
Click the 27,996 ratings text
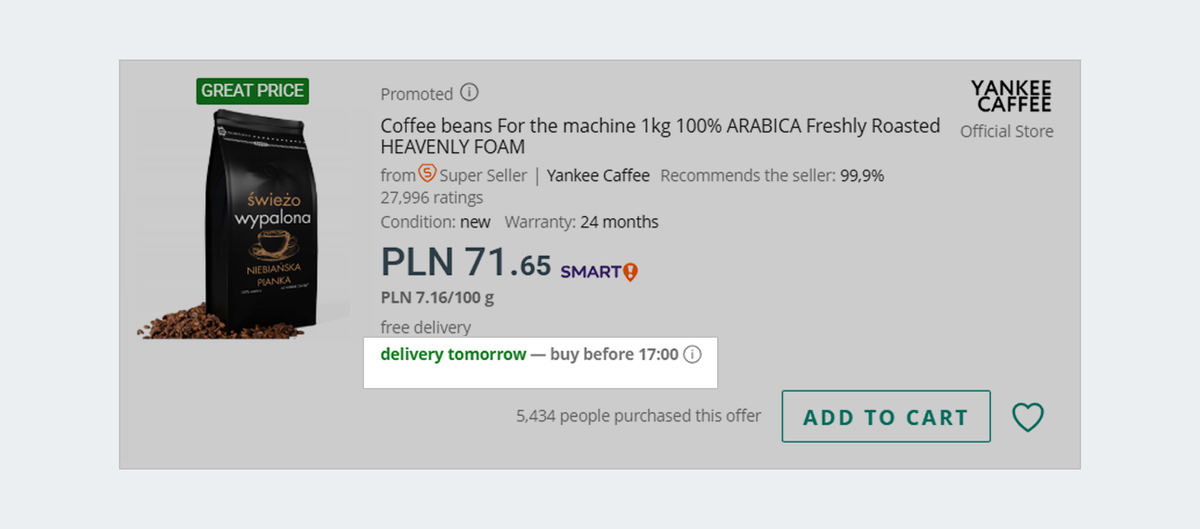(432, 198)
